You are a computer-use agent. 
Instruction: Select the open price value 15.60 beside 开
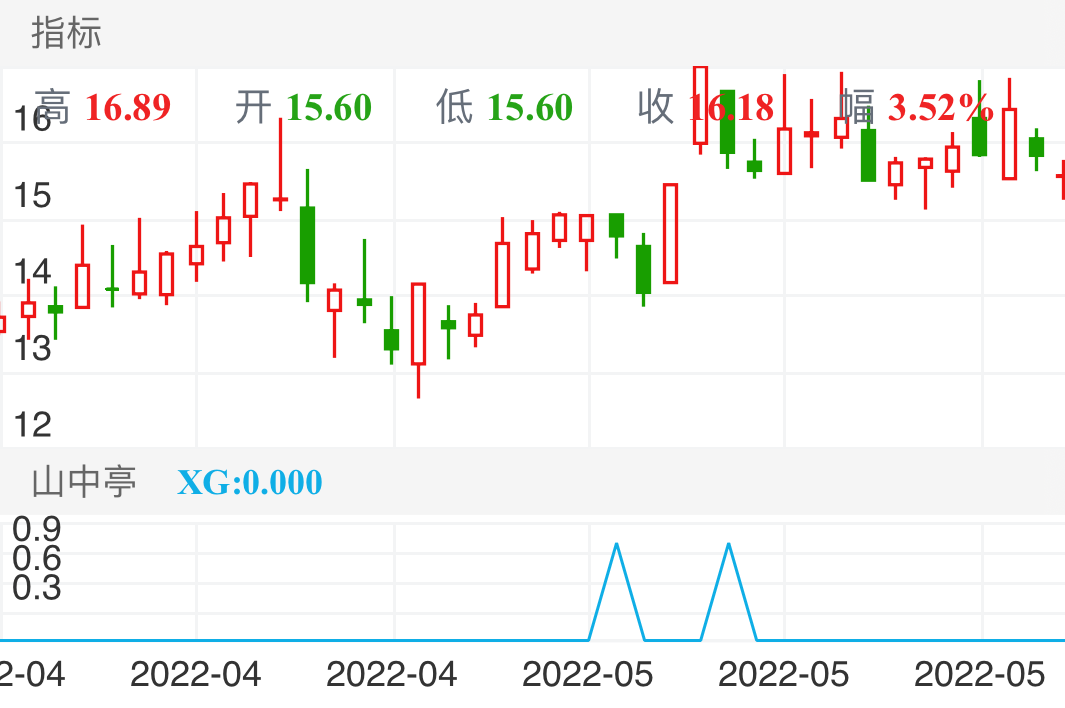[329, 108]
